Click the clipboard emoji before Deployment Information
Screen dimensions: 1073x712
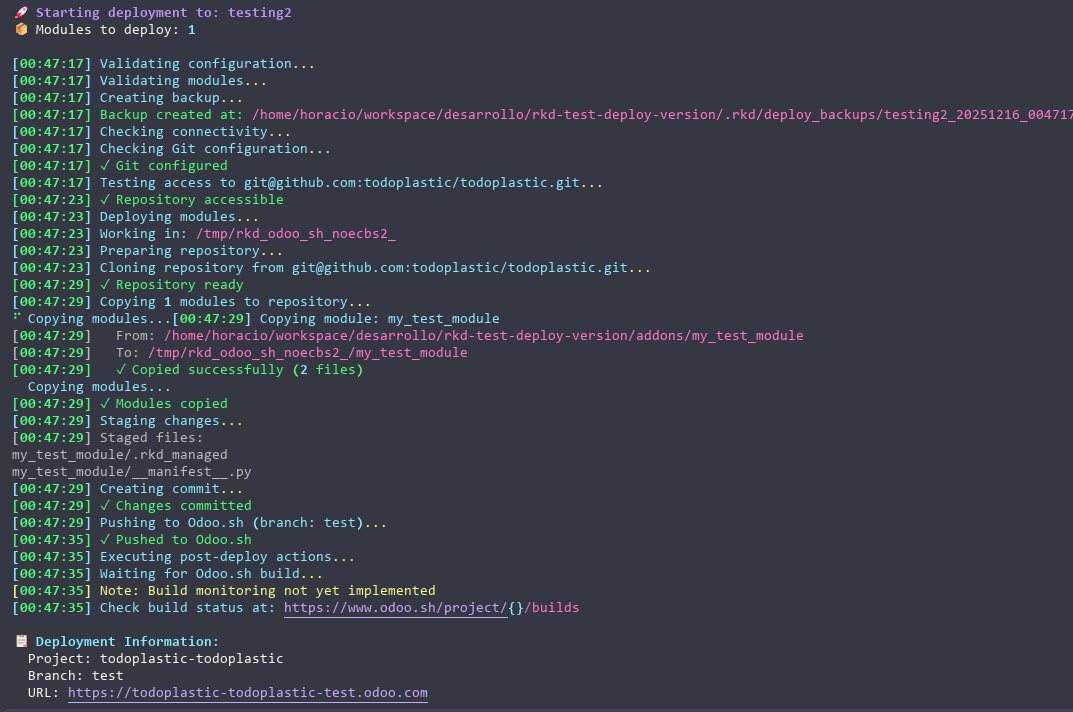pyautogui.click(x=21, y=641)
